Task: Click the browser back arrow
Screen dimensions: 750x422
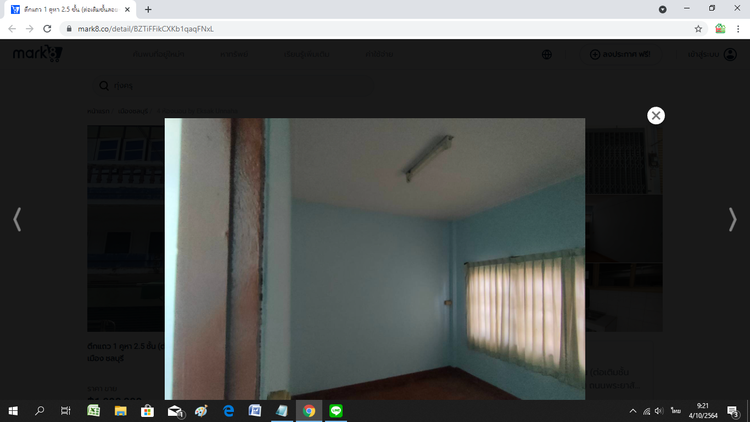Action: pos(12,29)
